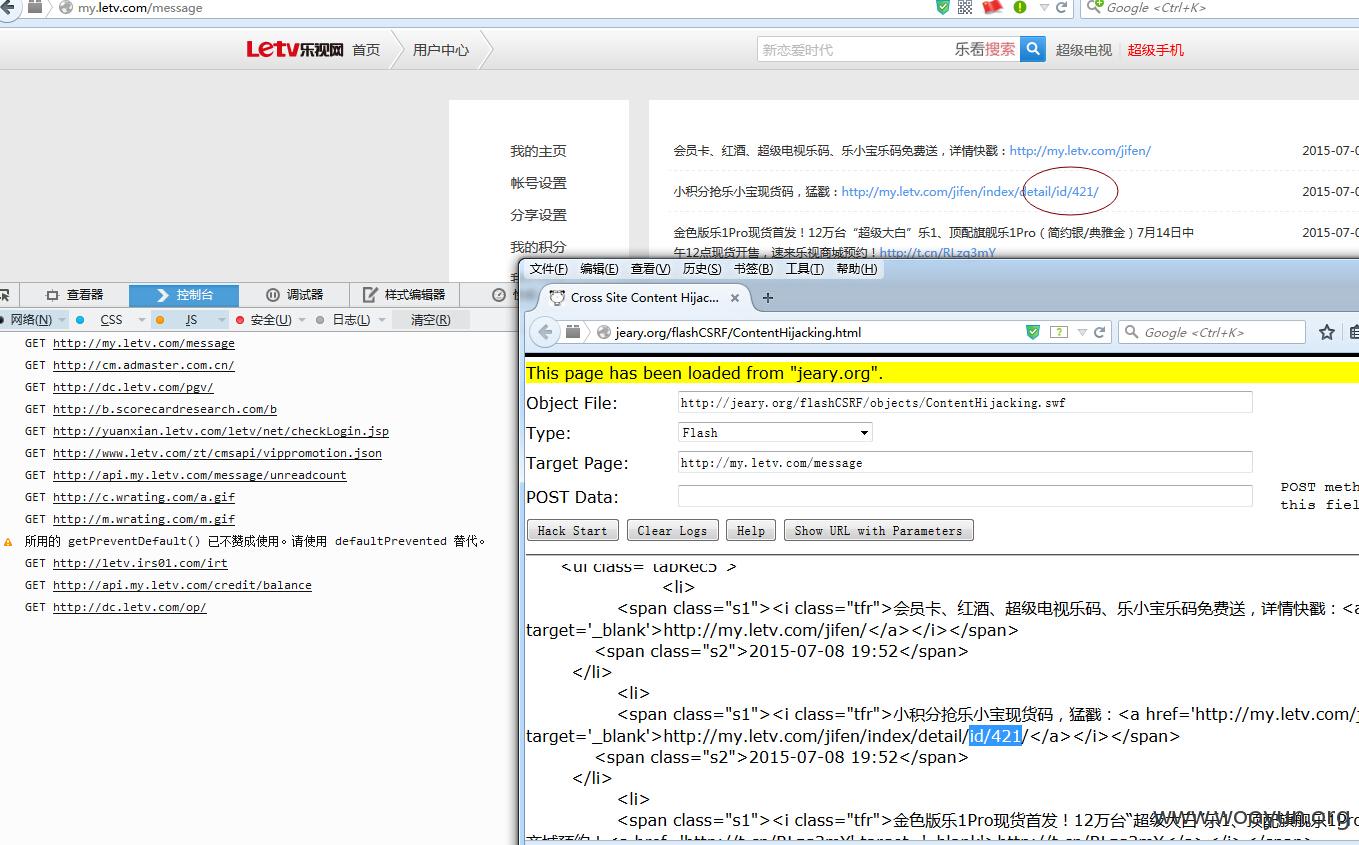Click the Hack Start button
The height and width of the screenshot is (845, 1359).
click(x=572, y=530)
